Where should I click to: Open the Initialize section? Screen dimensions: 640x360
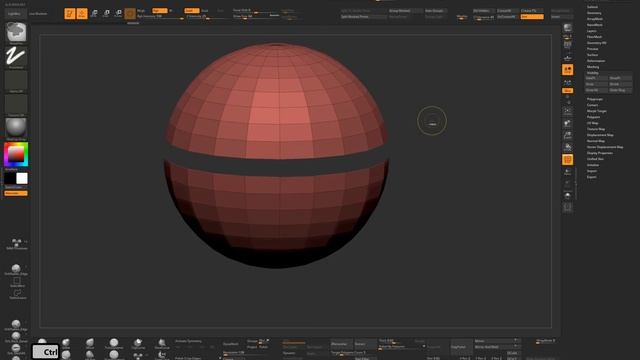pos(593,165)
